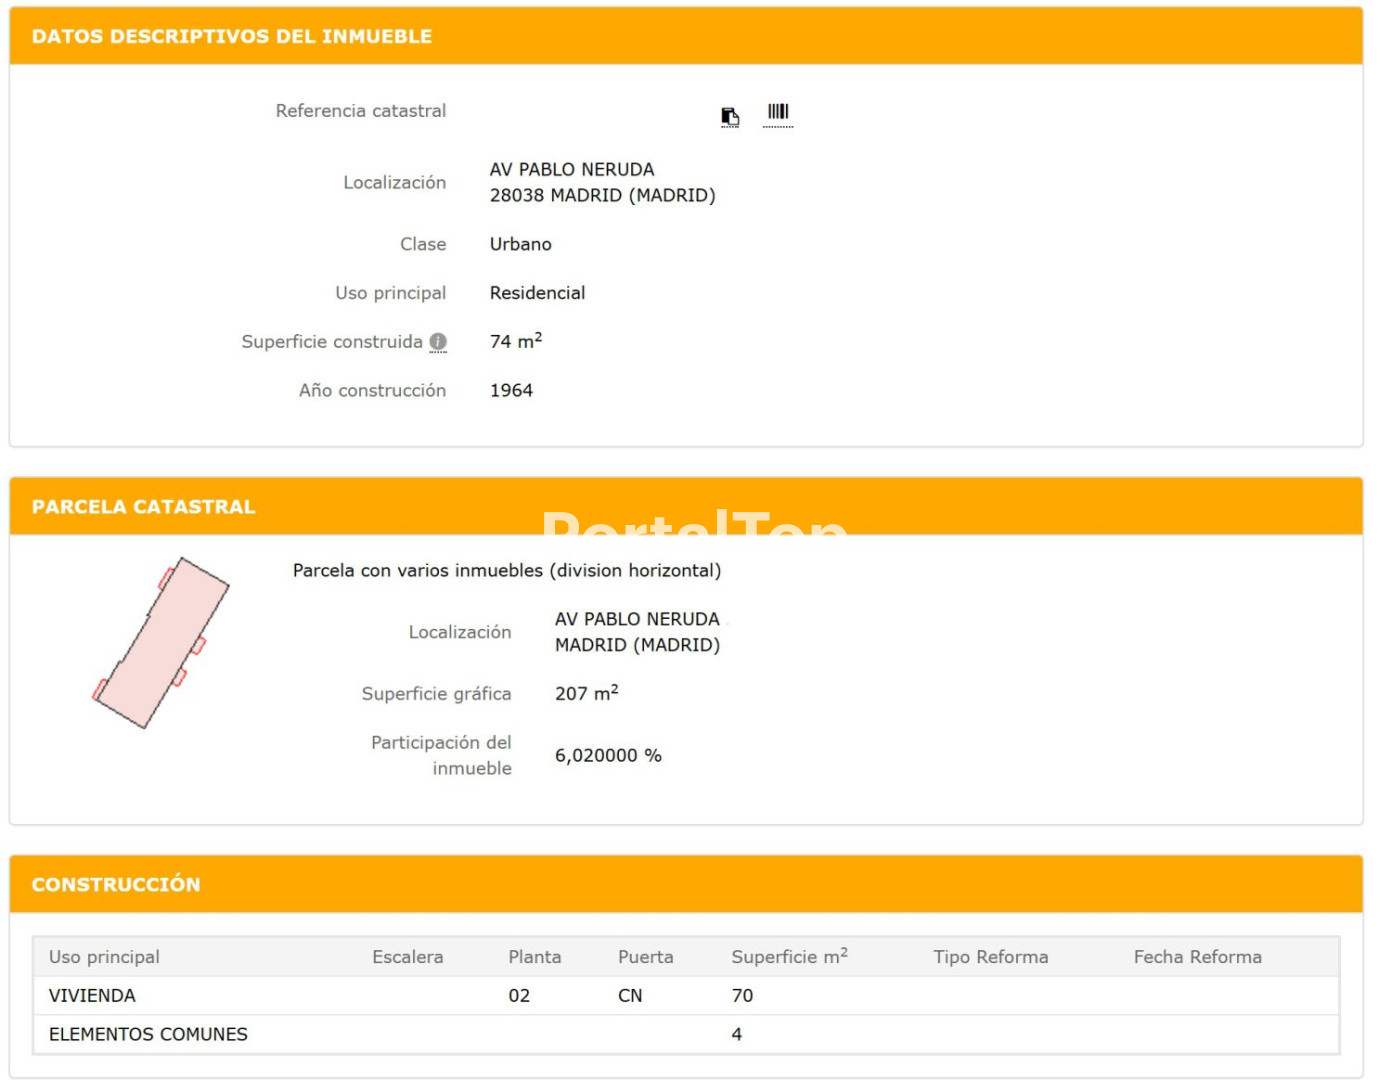Viewport: 1392px width, 1080px height.
Task: Click the 28038 MADRID (MADRID) address text
Action: coord(602,196)
